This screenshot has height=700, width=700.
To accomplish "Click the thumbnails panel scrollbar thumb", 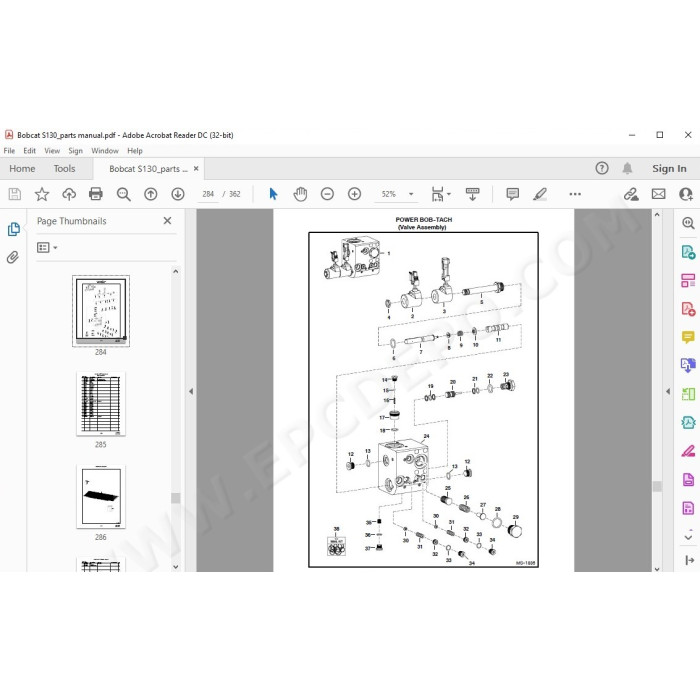I will tap(176, 498).
